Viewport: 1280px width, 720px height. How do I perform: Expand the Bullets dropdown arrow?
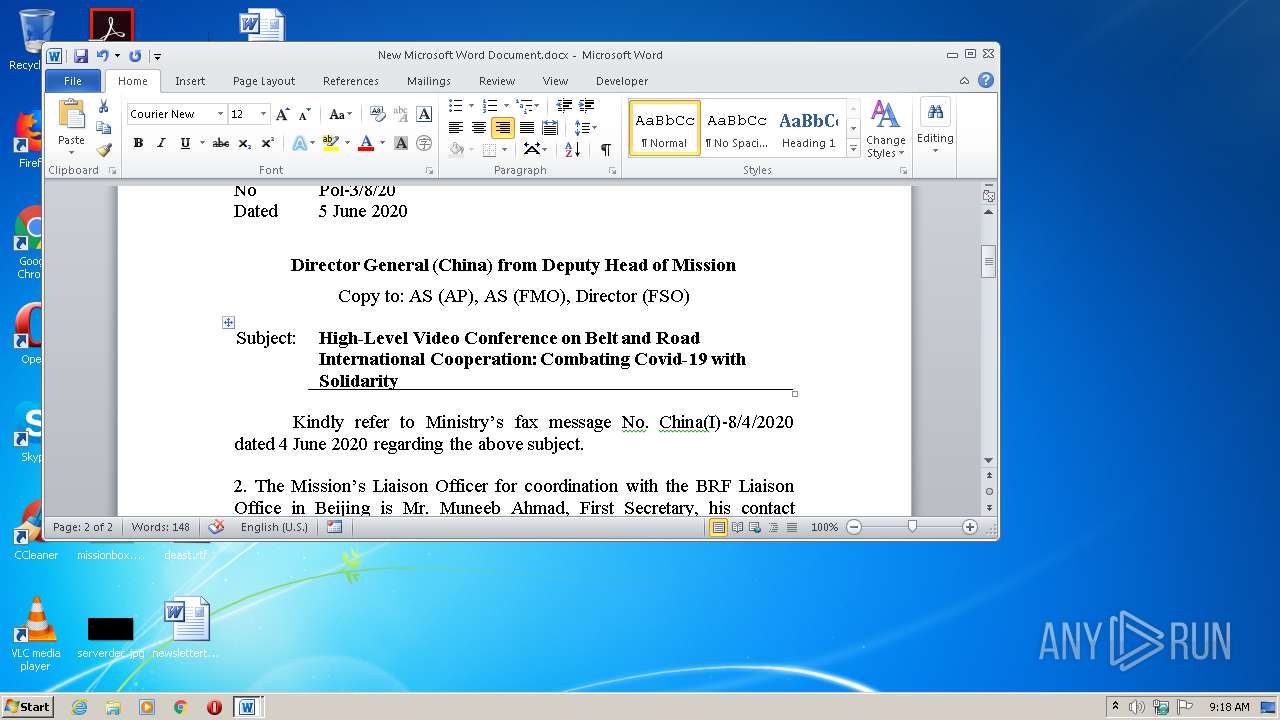(x=471, y=105)
